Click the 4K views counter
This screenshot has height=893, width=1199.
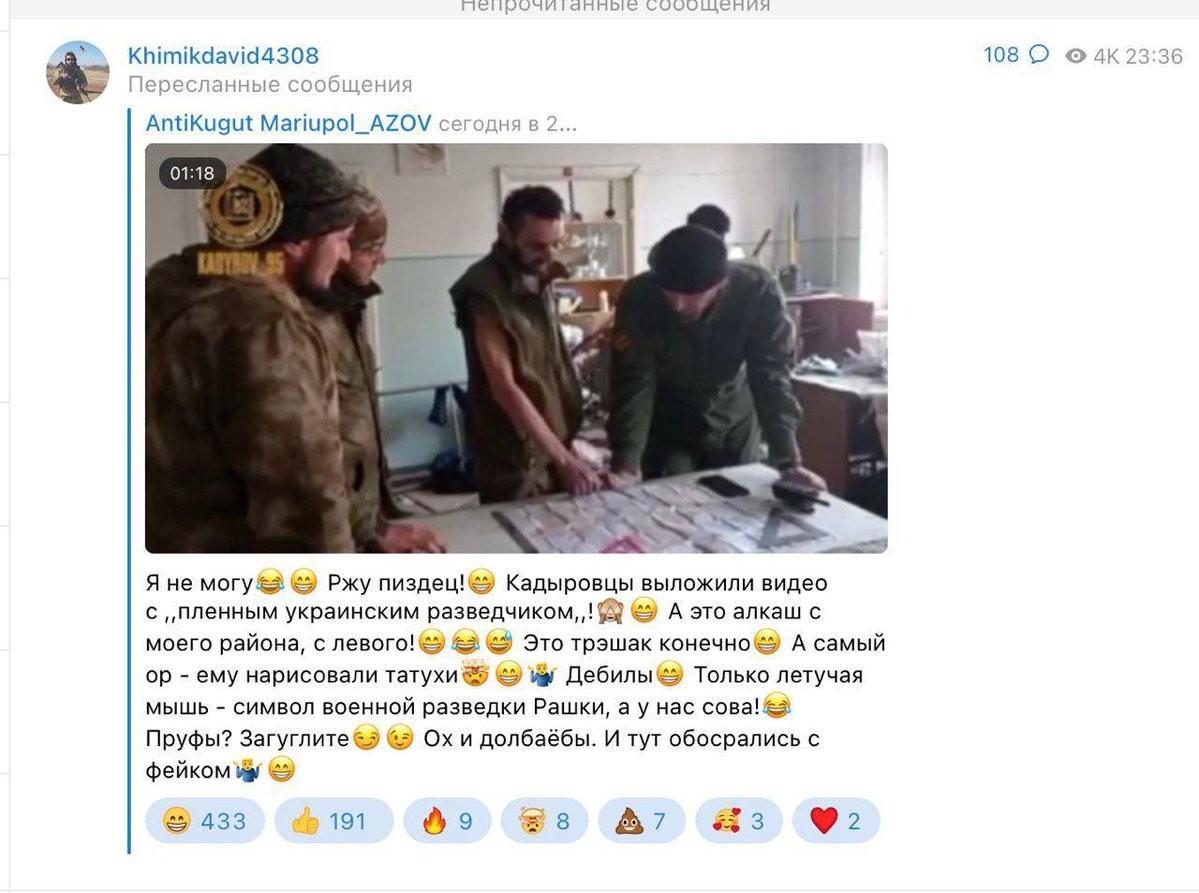1106,57
